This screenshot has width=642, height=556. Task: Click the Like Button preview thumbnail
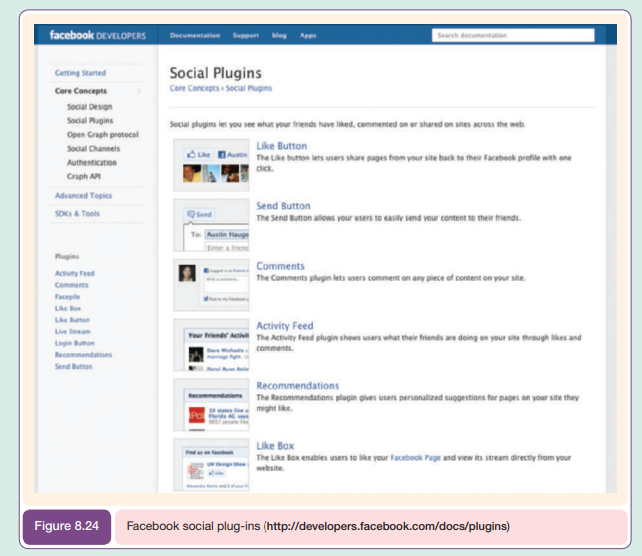tap(211, 164)
